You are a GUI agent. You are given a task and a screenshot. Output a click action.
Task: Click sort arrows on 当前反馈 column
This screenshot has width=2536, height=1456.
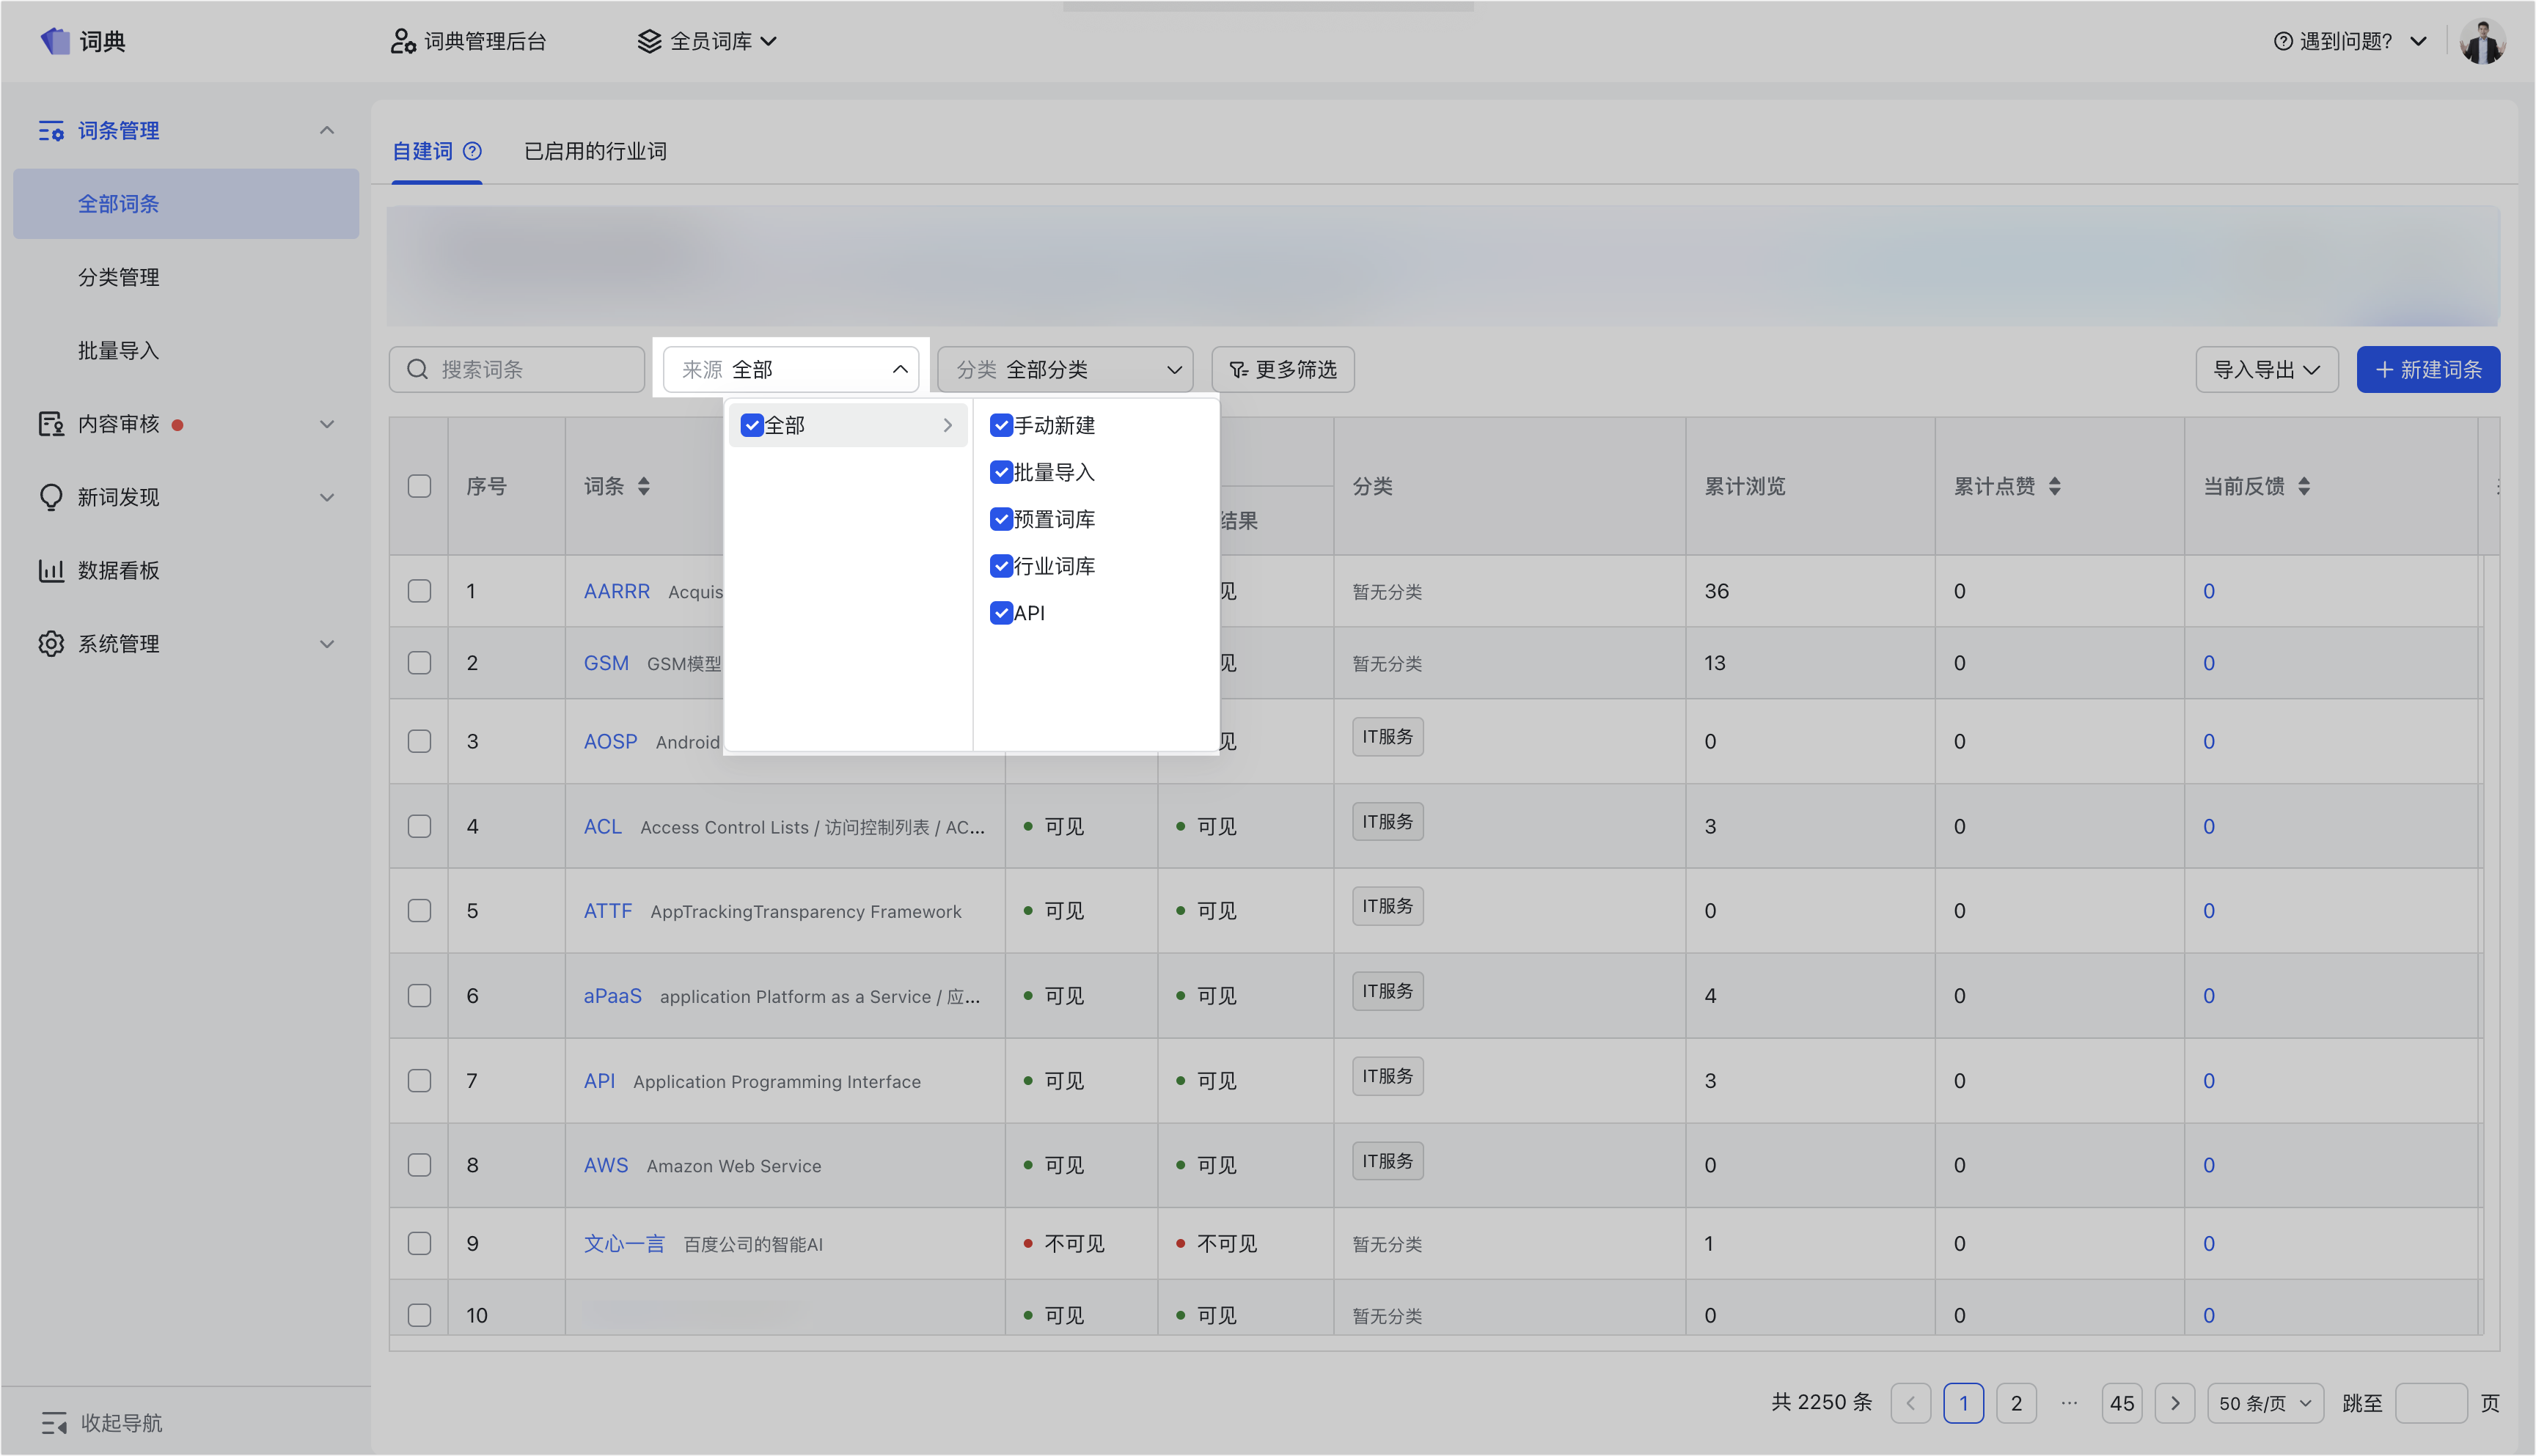(x=2304, y=486)
